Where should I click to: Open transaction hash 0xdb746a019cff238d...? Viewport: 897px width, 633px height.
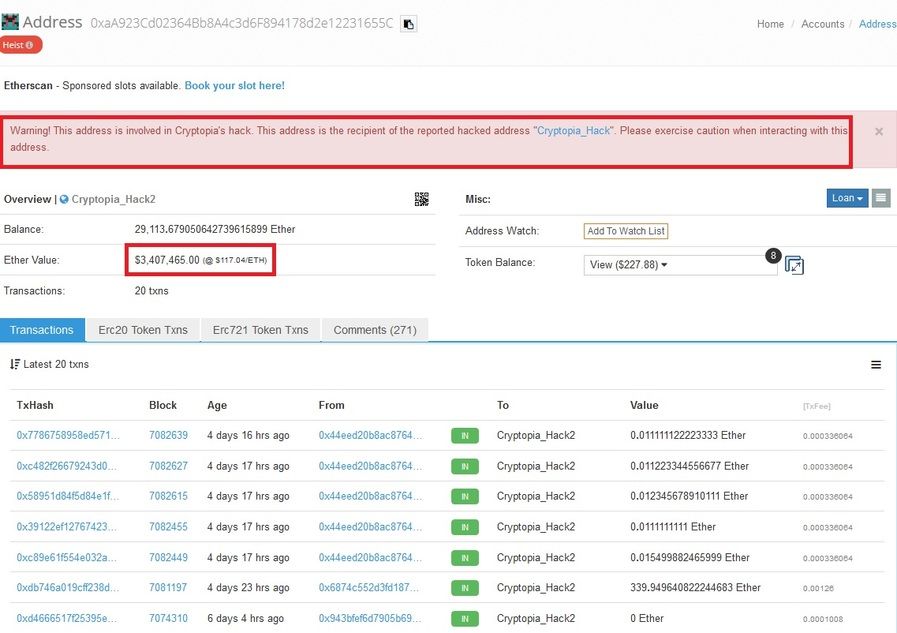(68, 588)
